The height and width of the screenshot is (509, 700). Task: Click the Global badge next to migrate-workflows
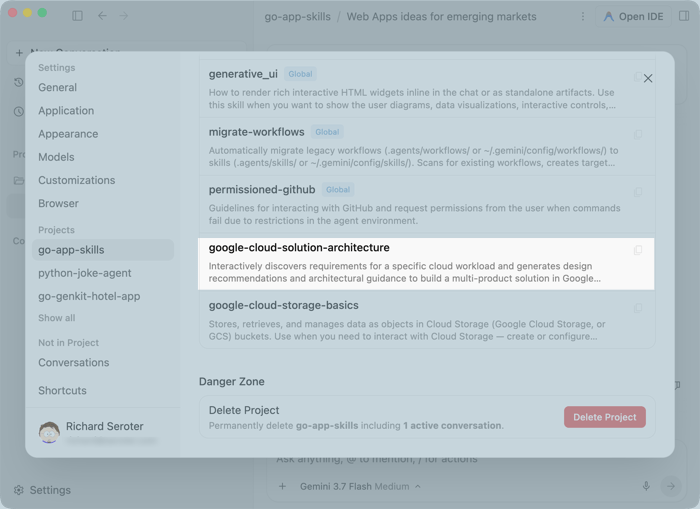327,132
